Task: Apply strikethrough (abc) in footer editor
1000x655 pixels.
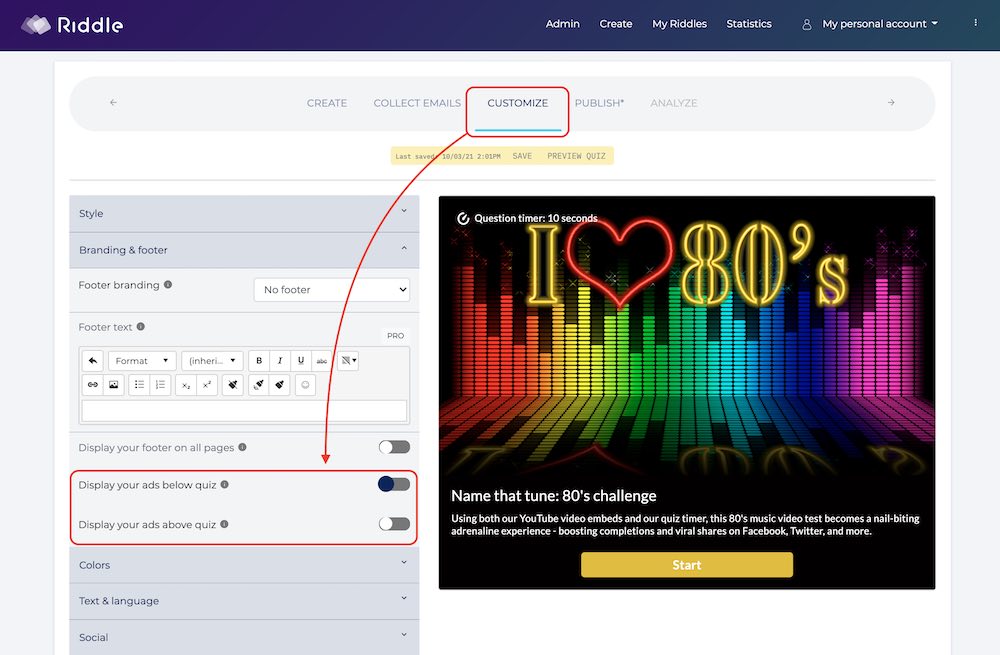Action: click(x=322, y=361)
